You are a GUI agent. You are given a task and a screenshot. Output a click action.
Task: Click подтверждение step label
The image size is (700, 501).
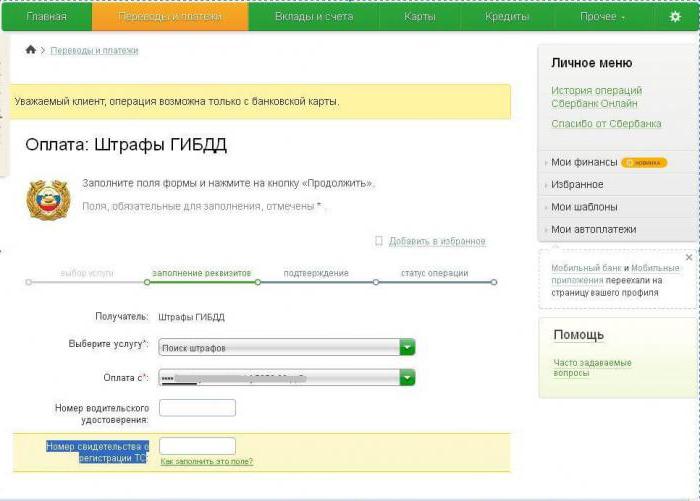click(x=316, y=273)
